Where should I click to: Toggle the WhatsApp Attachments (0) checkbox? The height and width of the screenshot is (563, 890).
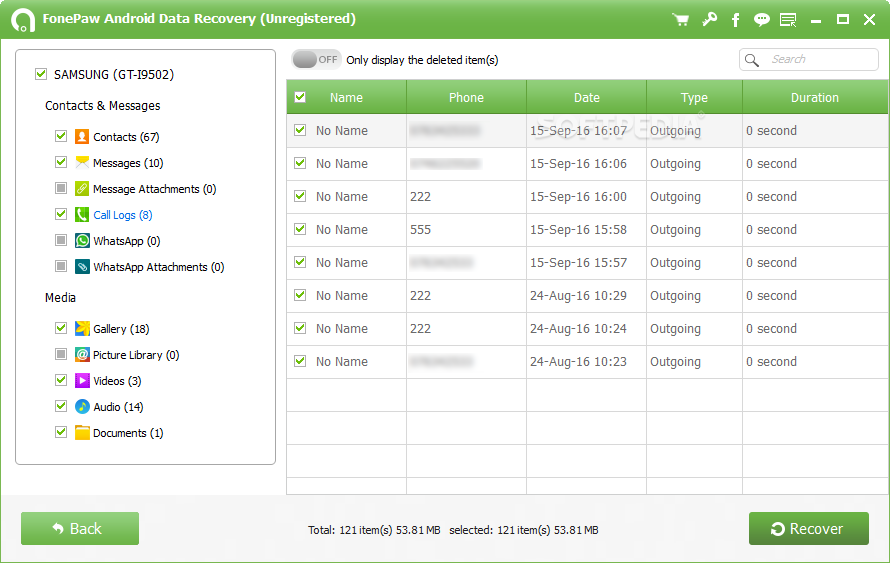(x=61, y=266)
